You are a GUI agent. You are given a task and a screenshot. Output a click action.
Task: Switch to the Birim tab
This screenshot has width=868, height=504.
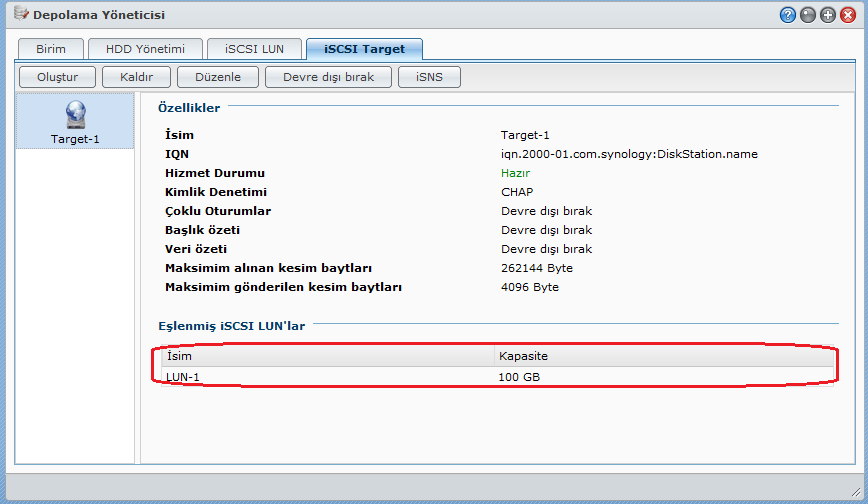(51, 49)
